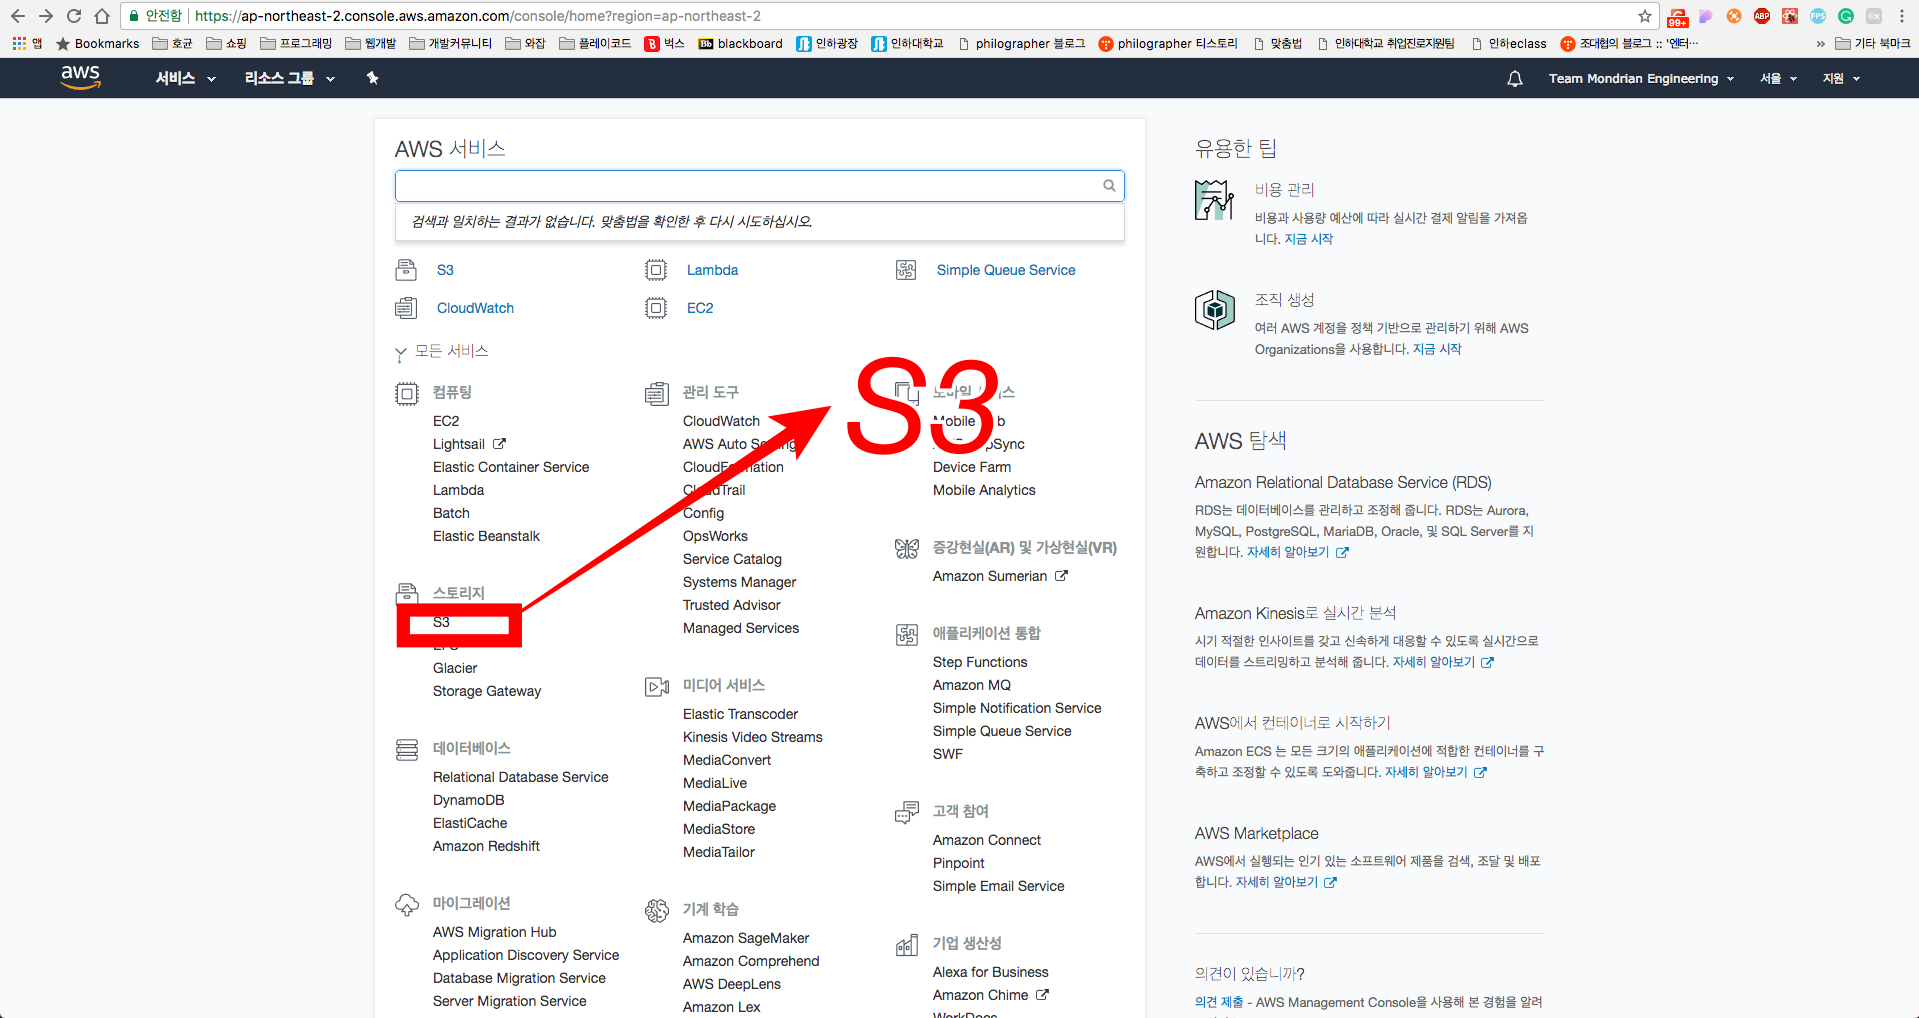Click the Migration (마이그레이션) cloud icon
This screenshot has height=1018, width=1919.
(407, 905)
